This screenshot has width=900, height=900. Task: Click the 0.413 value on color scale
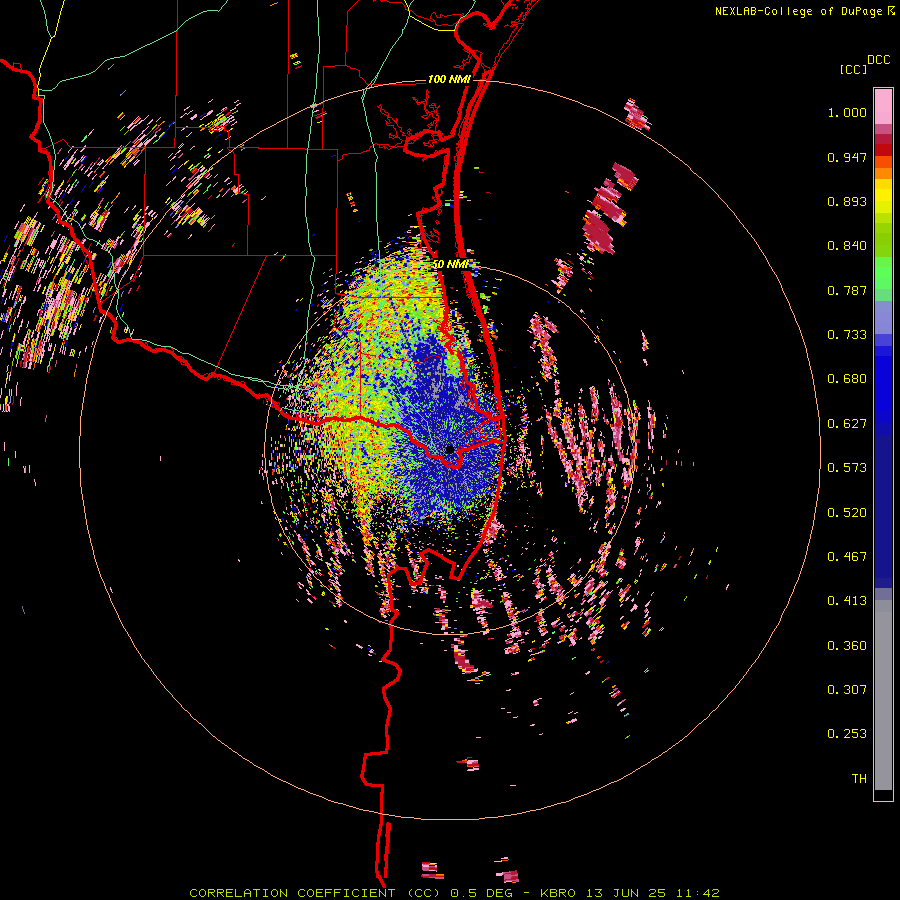pyautogui.click(x=847, y=601)
